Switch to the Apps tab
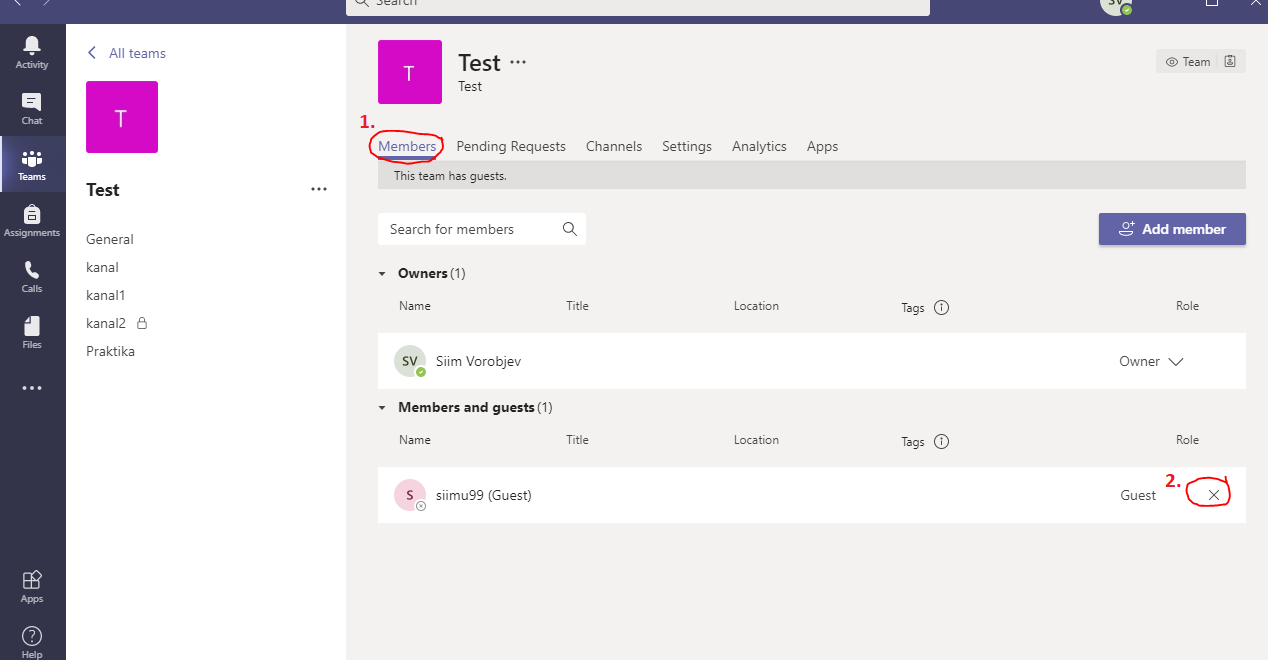Screen dimensions: 1268x660 822,146
